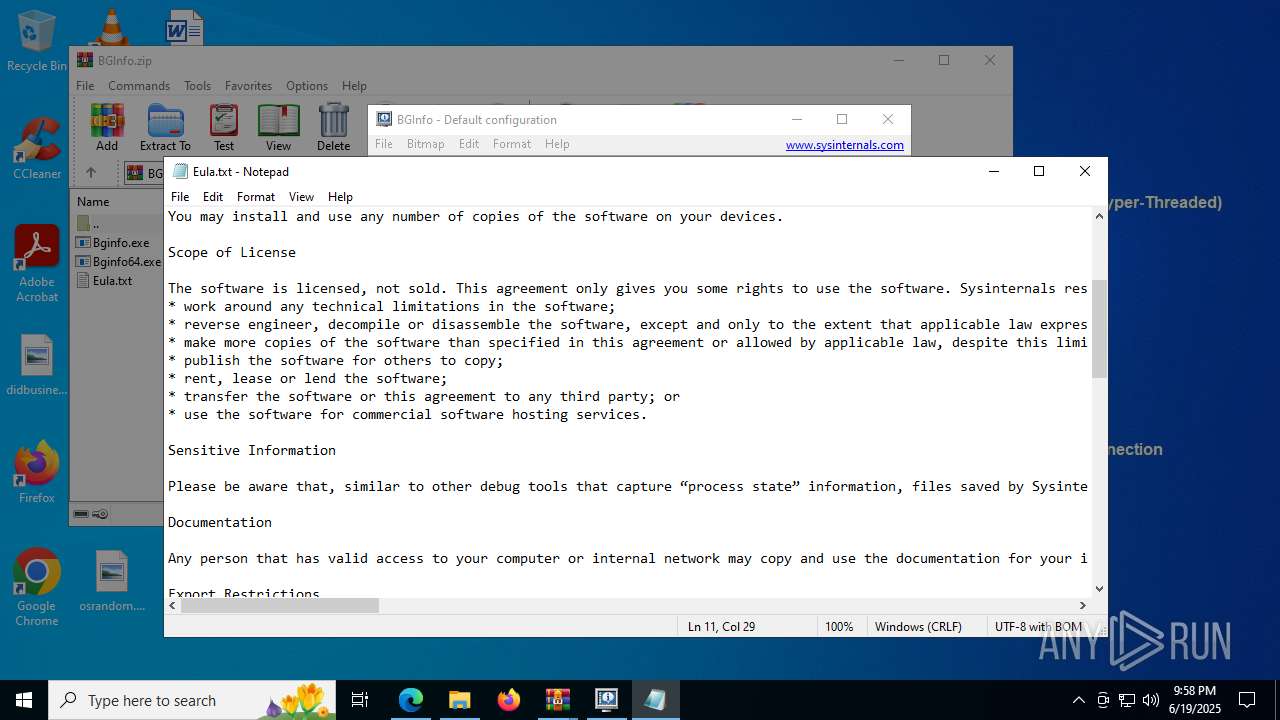Click Notepad vertical scrollbar up arrow
The height and width of the screenshot is (720, 1280).
(x=1099, y=216)
